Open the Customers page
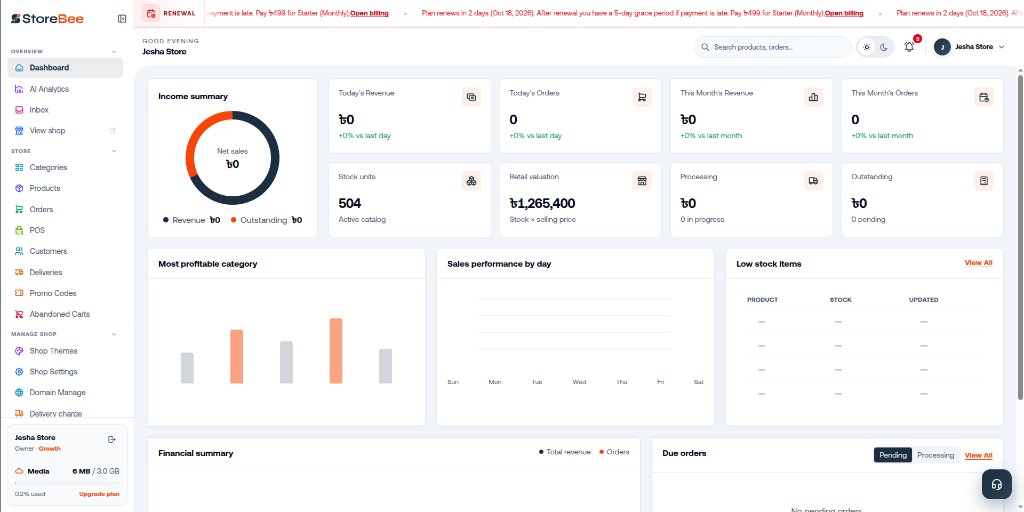The width and height of the screenshot is (1024, 512). click(x=65, y=251)
